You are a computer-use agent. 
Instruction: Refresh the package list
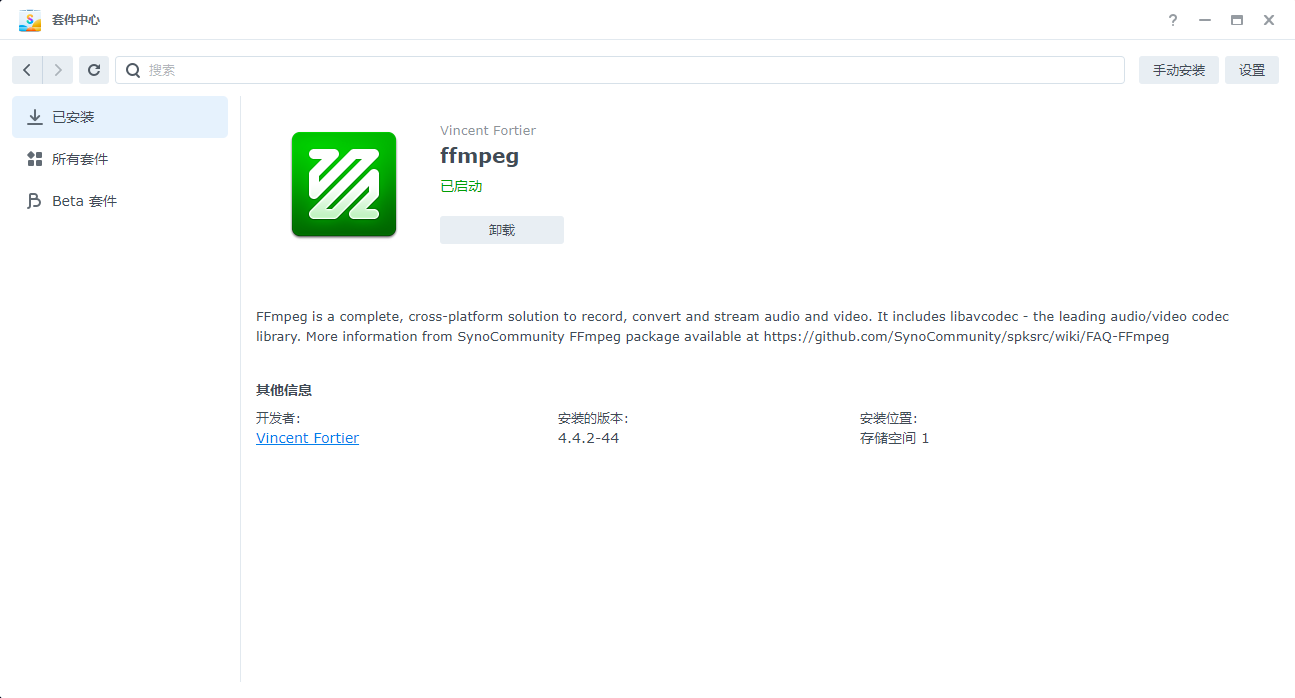point(94,70)
